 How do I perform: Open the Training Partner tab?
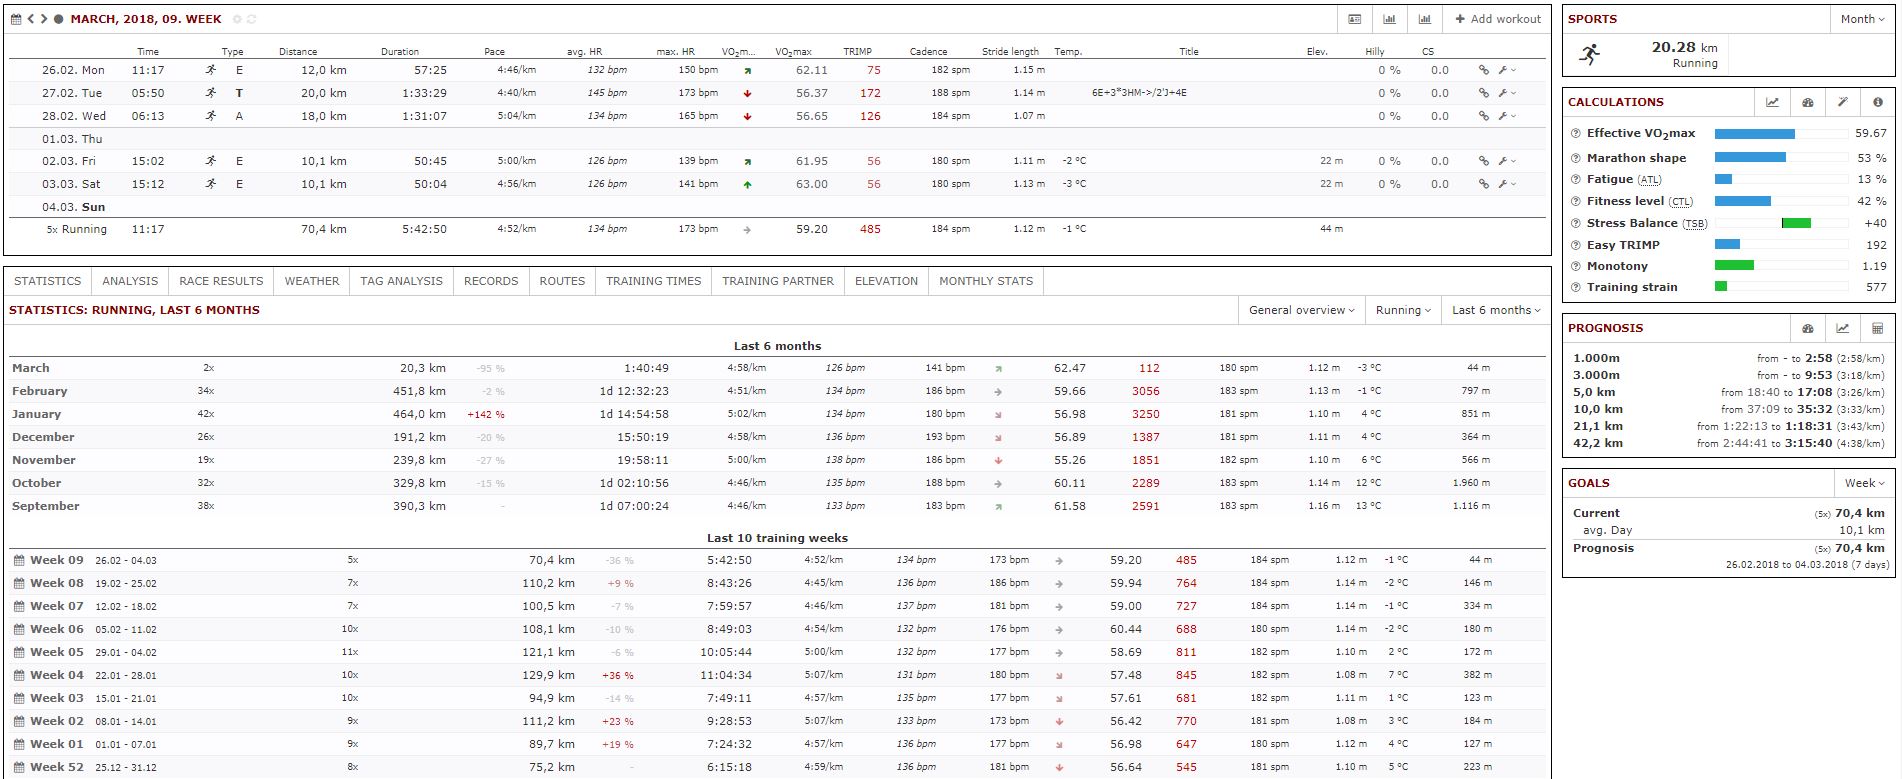pos(778,281)
